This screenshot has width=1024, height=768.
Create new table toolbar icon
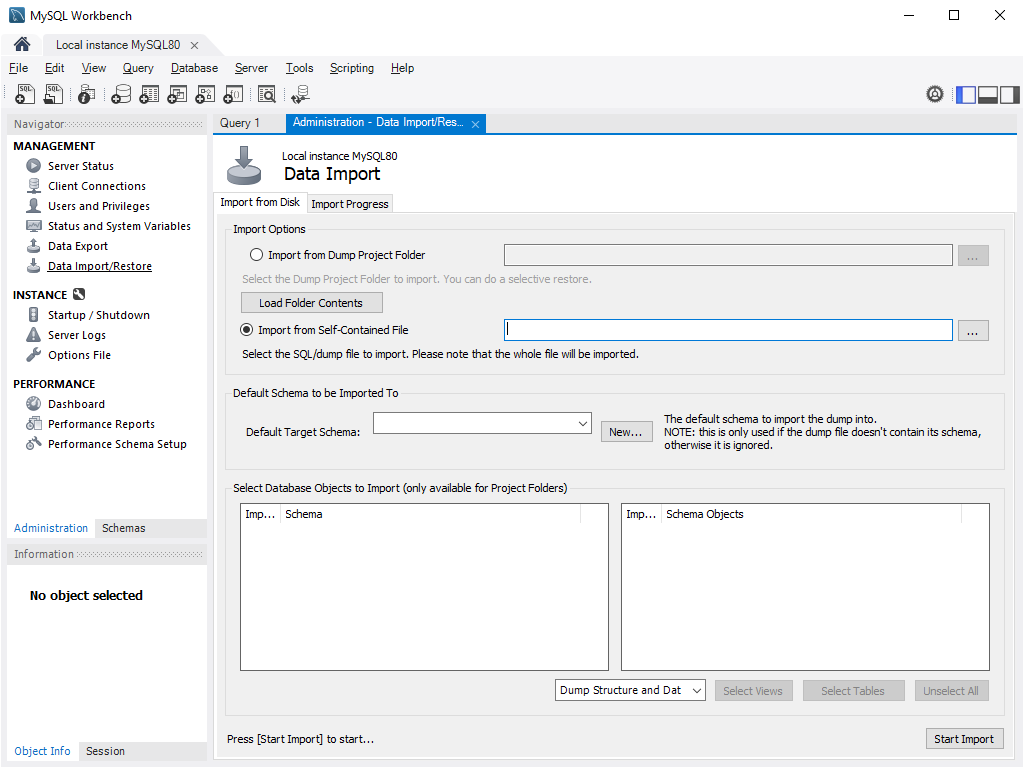(149, 95)
